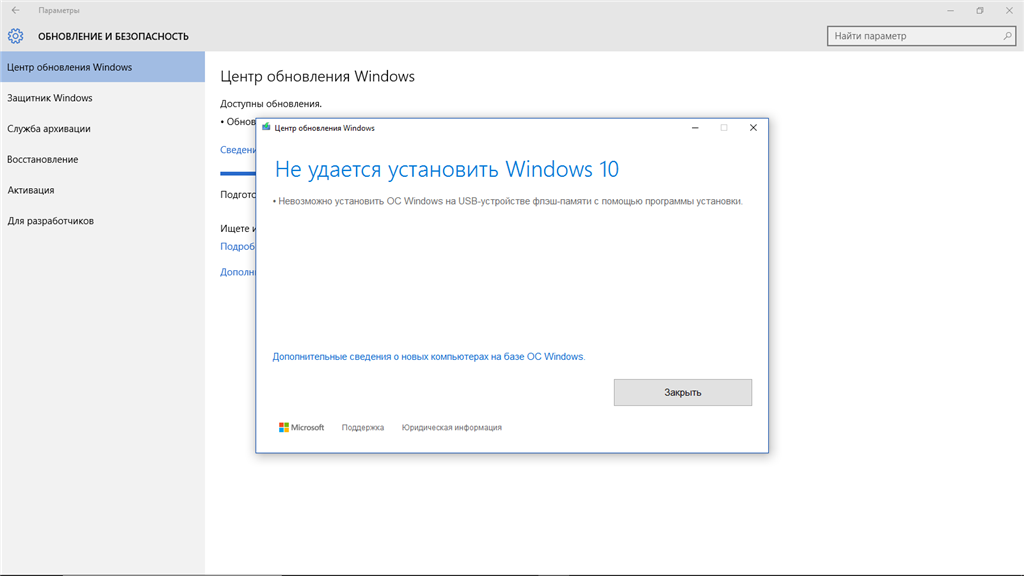Open 'Восстановление' section
The width and height of the screenshot is (1024, 576).
click(x=103, y=159)
